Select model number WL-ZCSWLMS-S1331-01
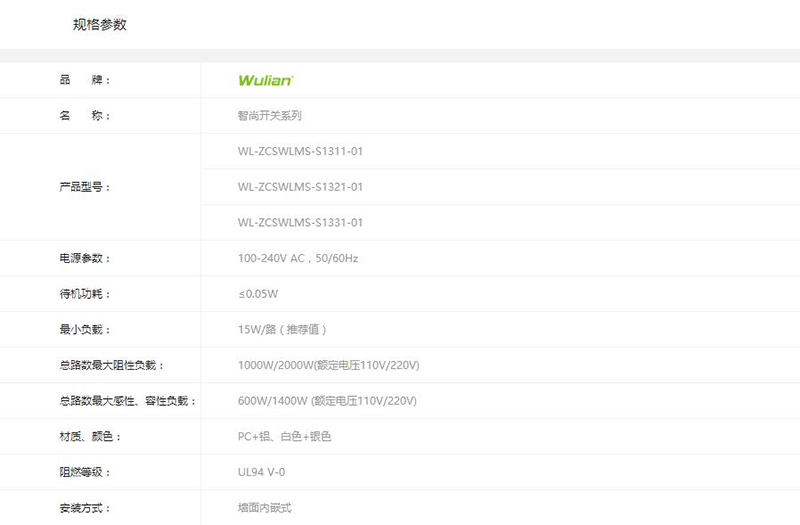This screenshot has height=525, width=800. pos(300,222)
